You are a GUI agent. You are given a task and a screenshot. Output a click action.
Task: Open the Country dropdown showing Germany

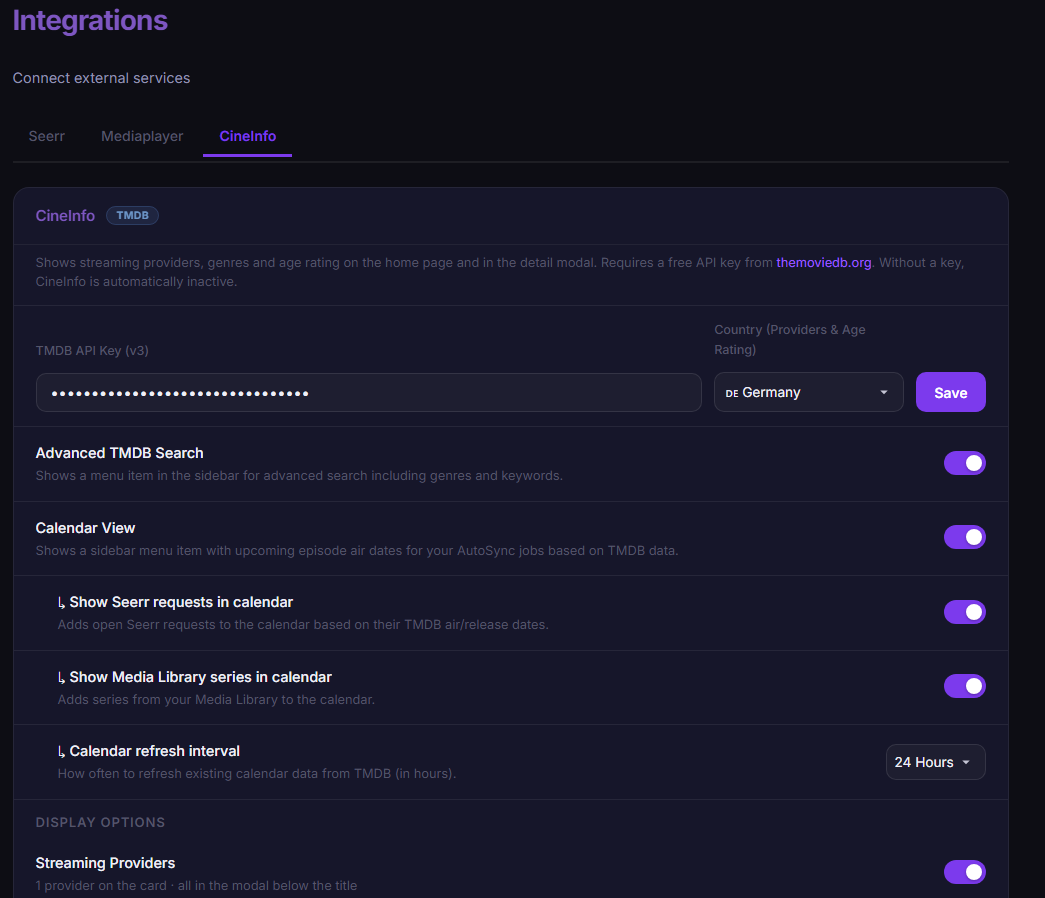click(x=808, y=393)
